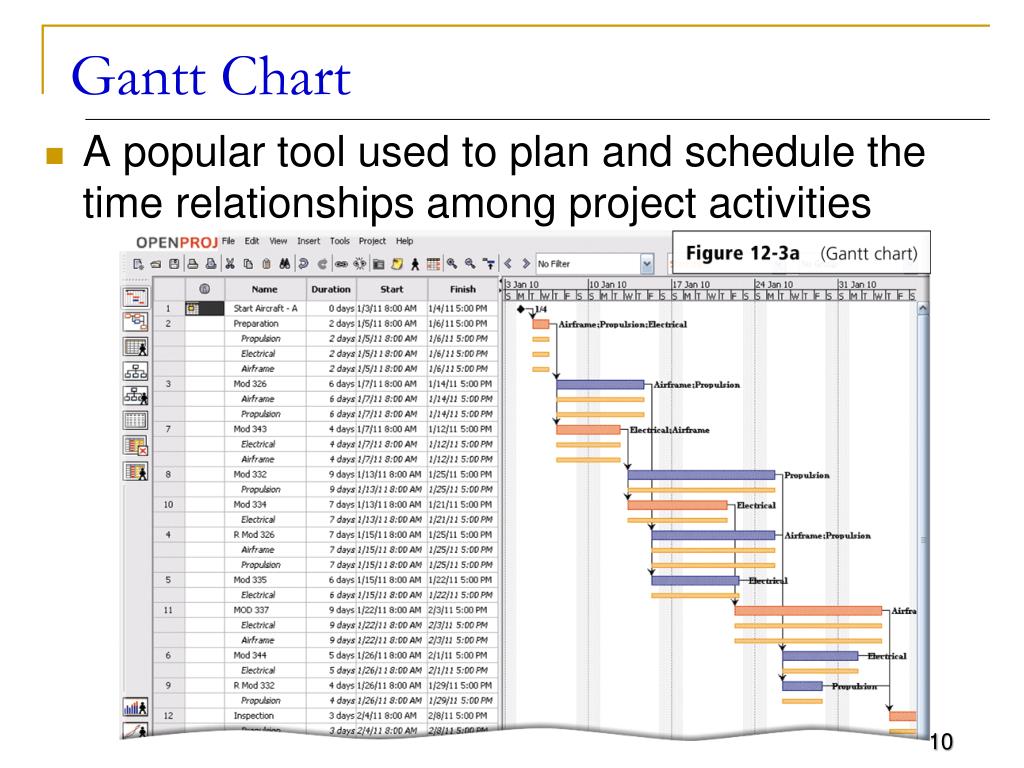This screenshot has height=768, width=1024.
Task: Open the No Filter dropdown arrow
Action: 647,264
